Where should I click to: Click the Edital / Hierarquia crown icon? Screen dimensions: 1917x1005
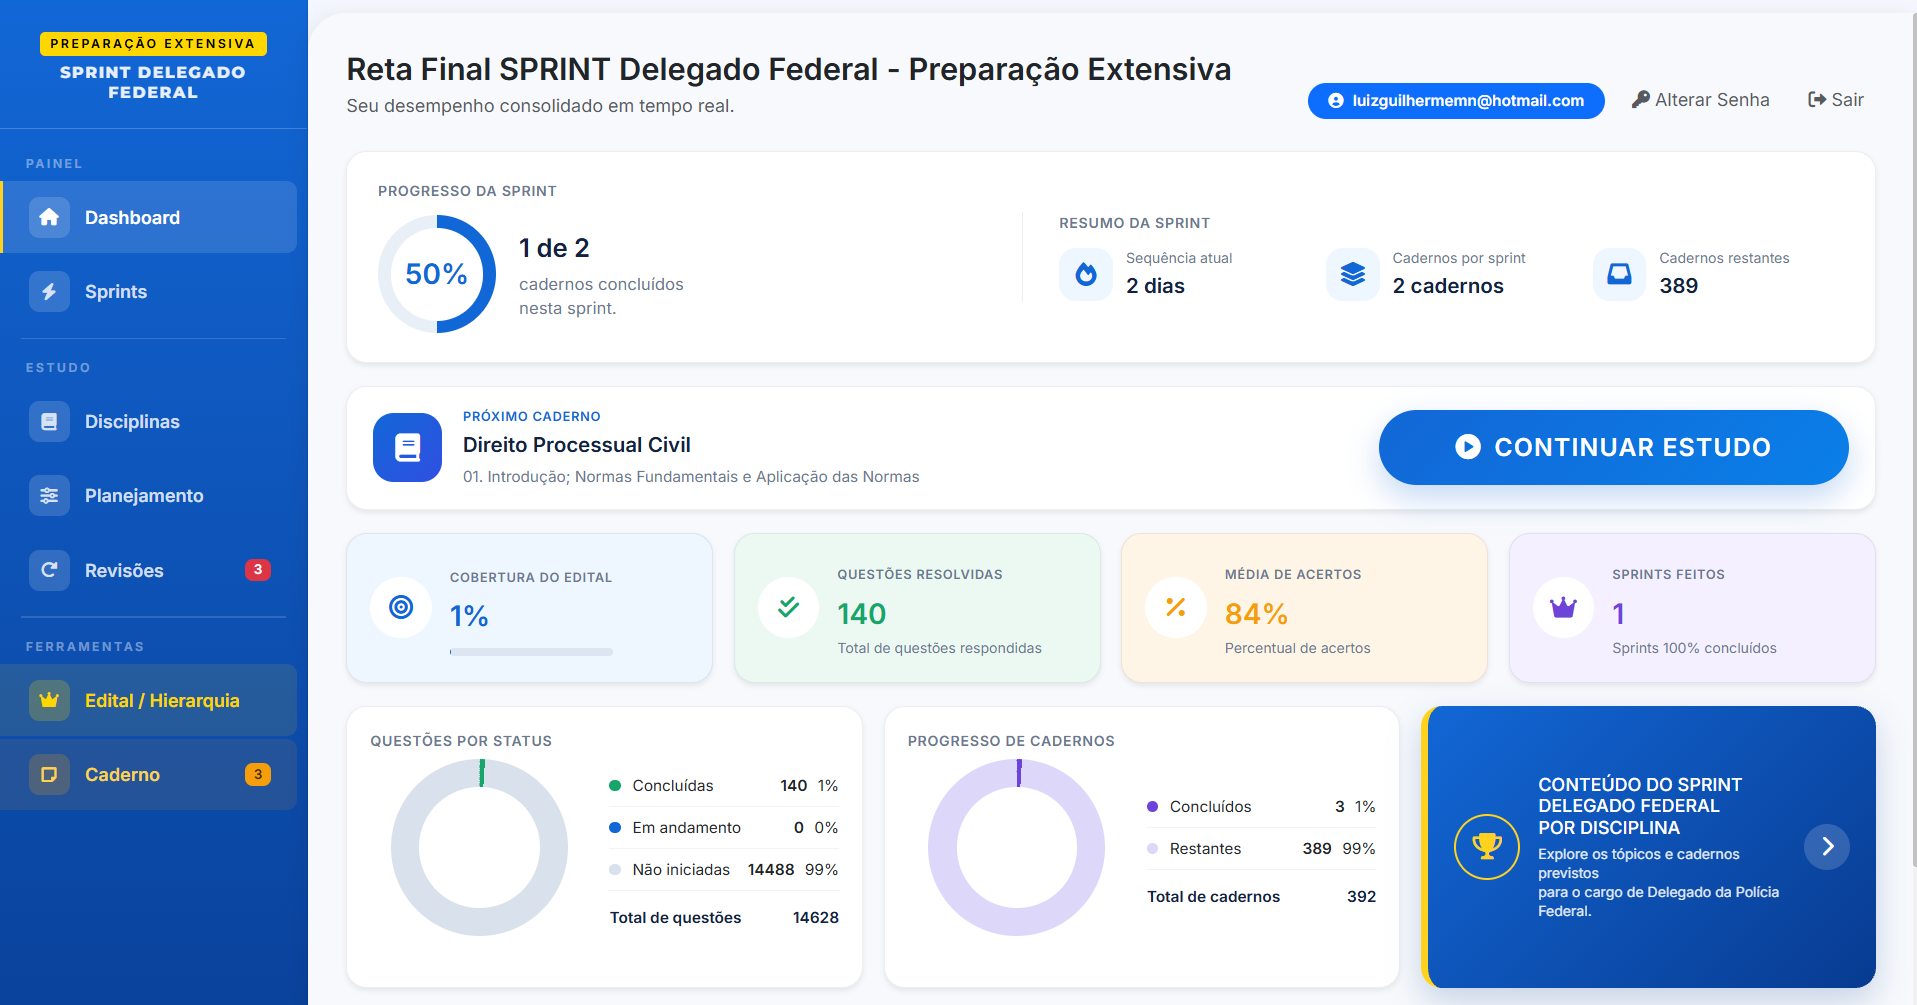[49, 700]
